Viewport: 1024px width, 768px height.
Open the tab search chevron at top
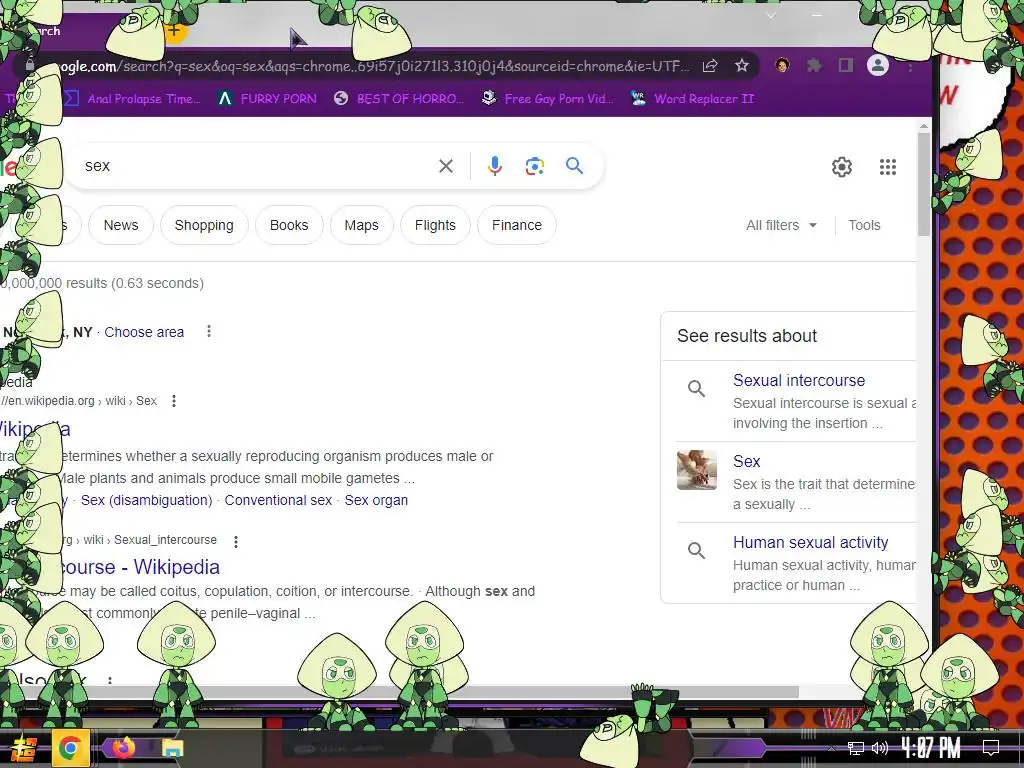tap(771, 14)
